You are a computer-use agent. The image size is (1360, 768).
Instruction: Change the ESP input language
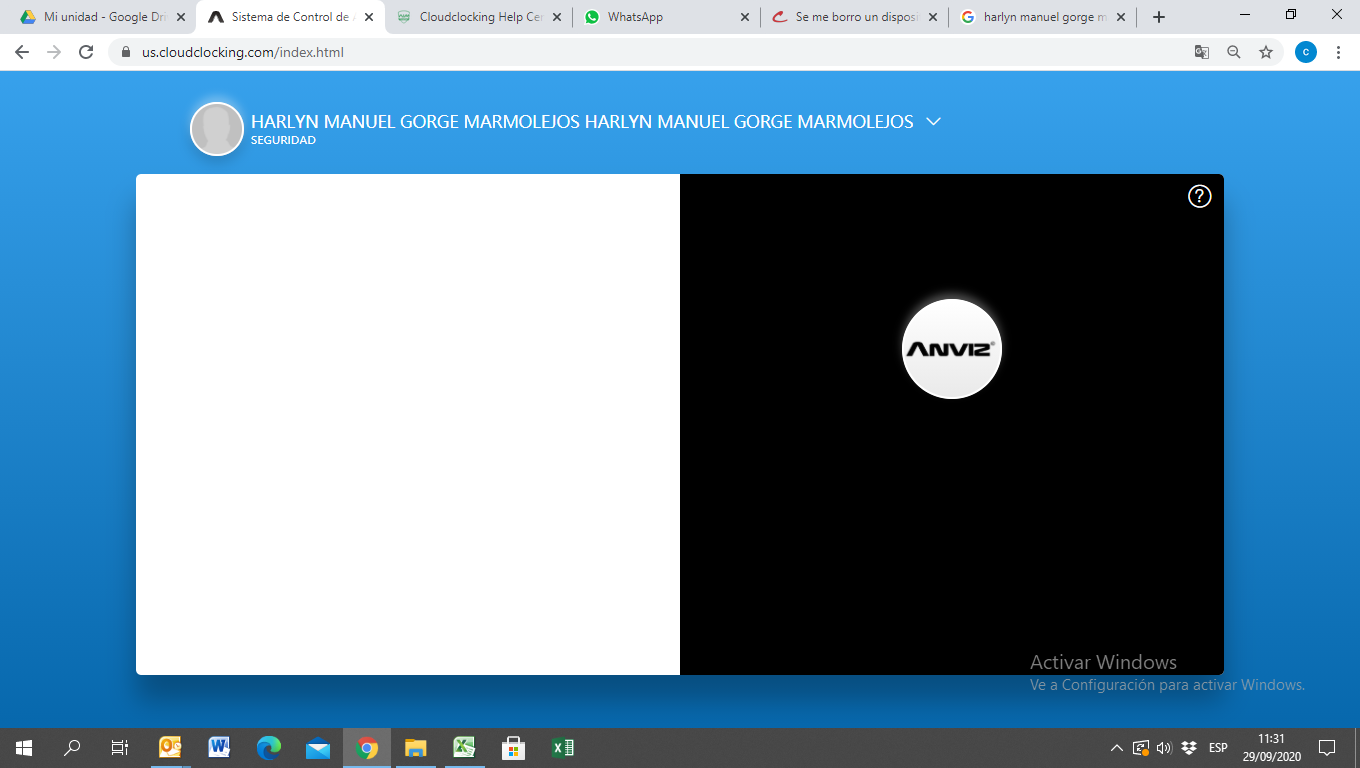click(1218, 748)
